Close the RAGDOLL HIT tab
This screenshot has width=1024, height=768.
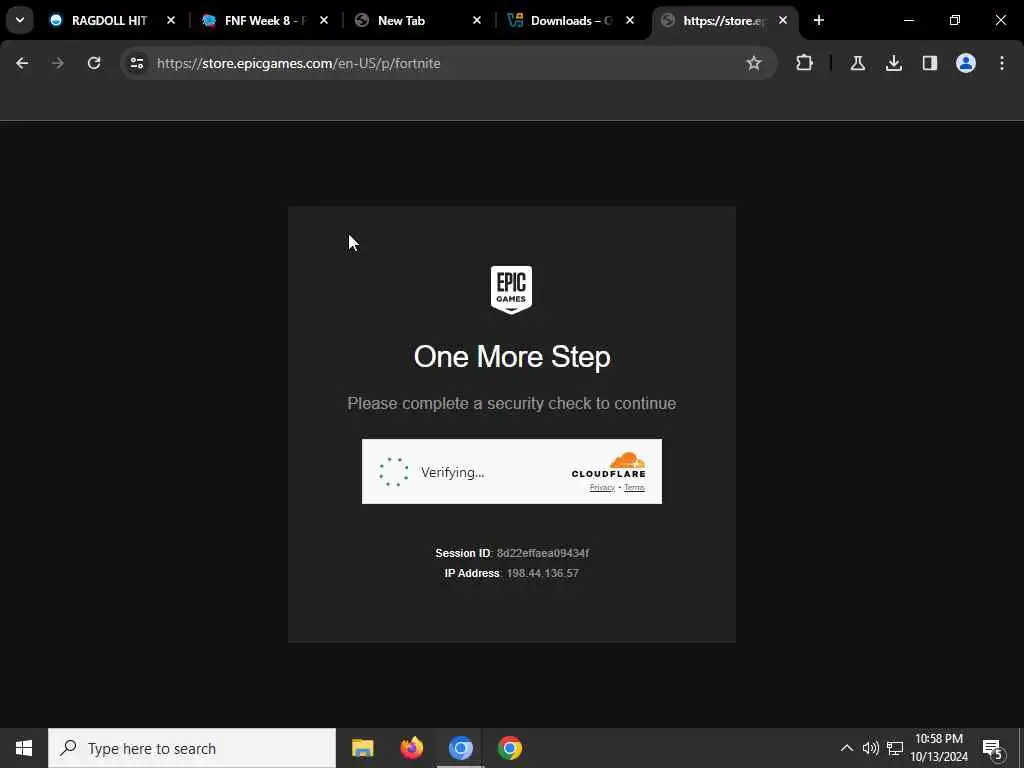point(171,20)
